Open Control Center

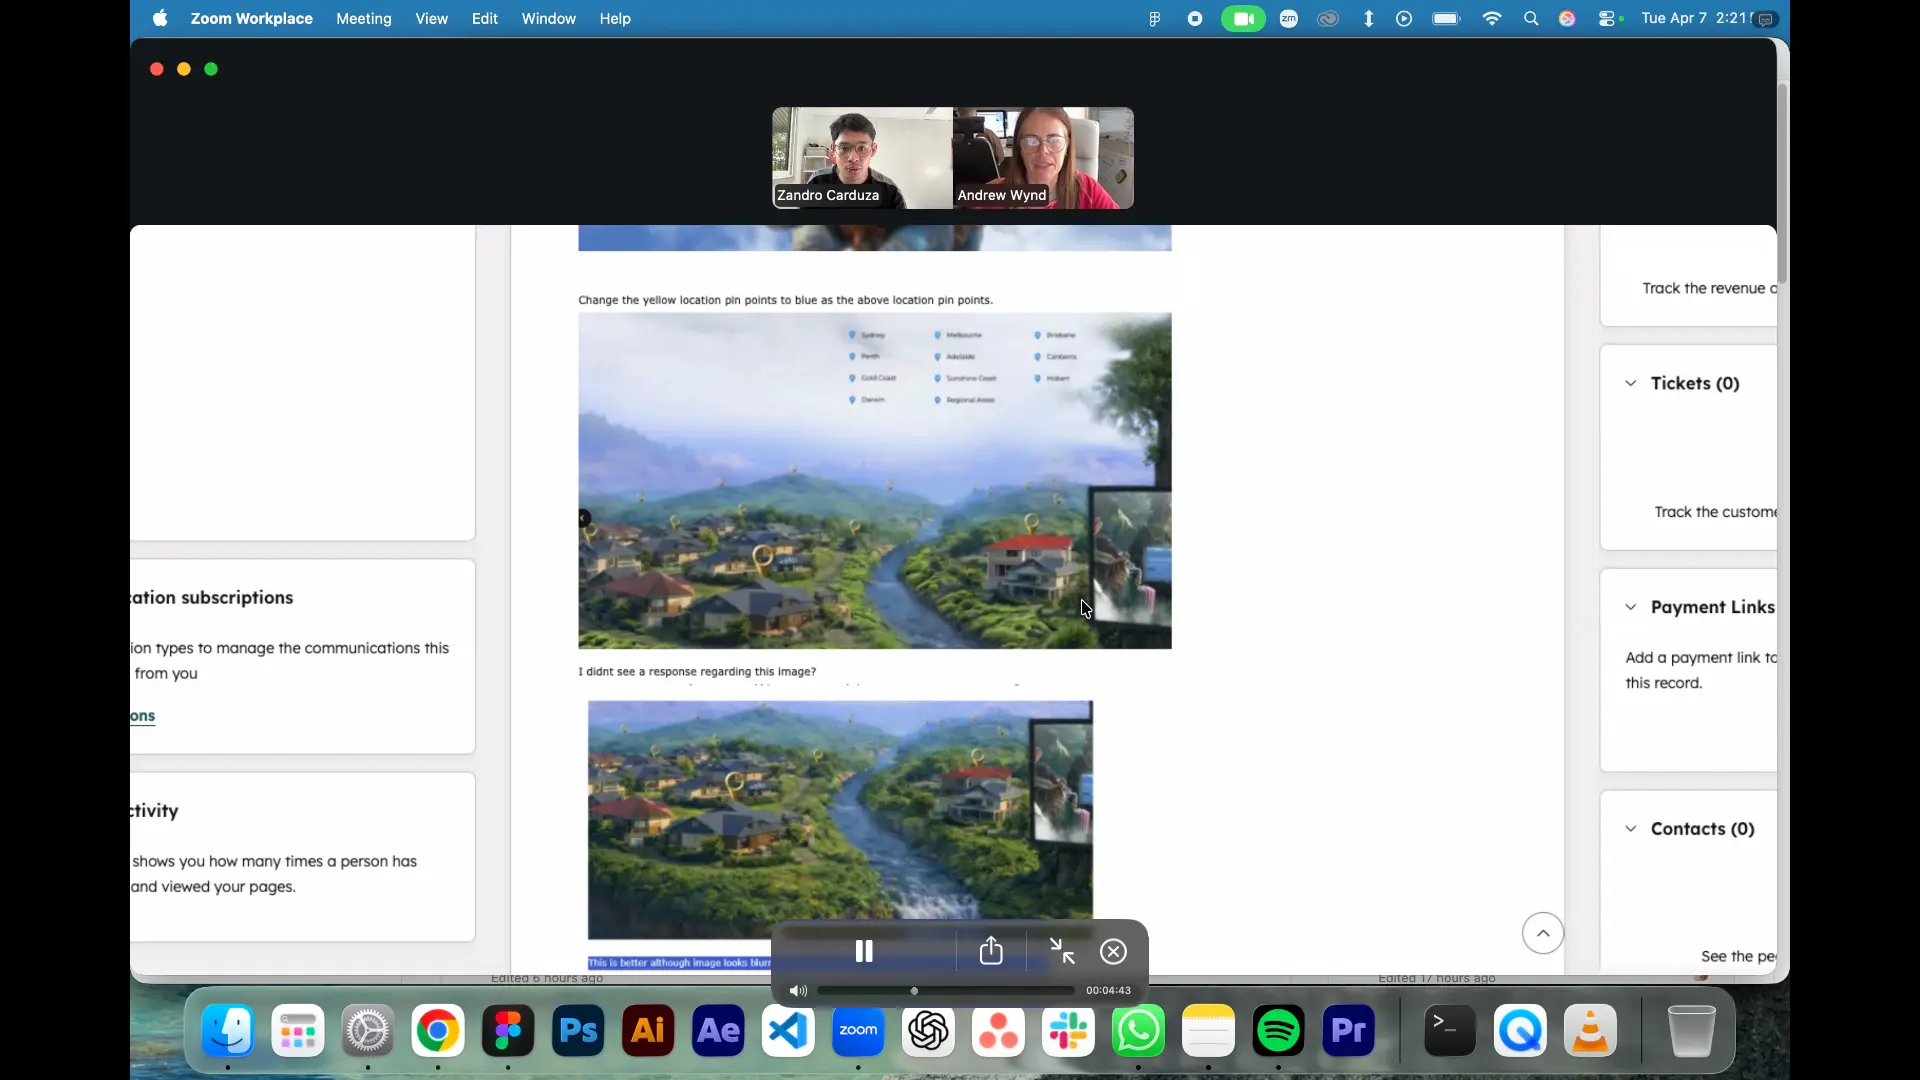[x=1609, y=18]
